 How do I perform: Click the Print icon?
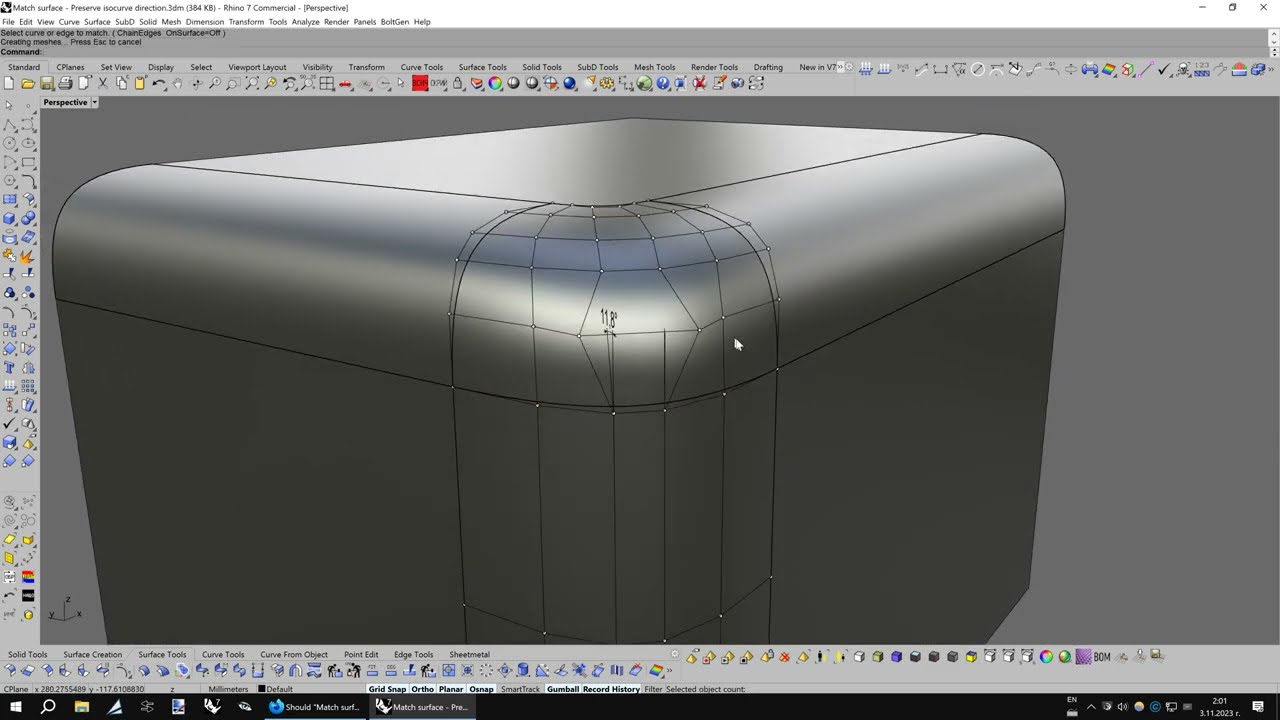pos(65,84)
